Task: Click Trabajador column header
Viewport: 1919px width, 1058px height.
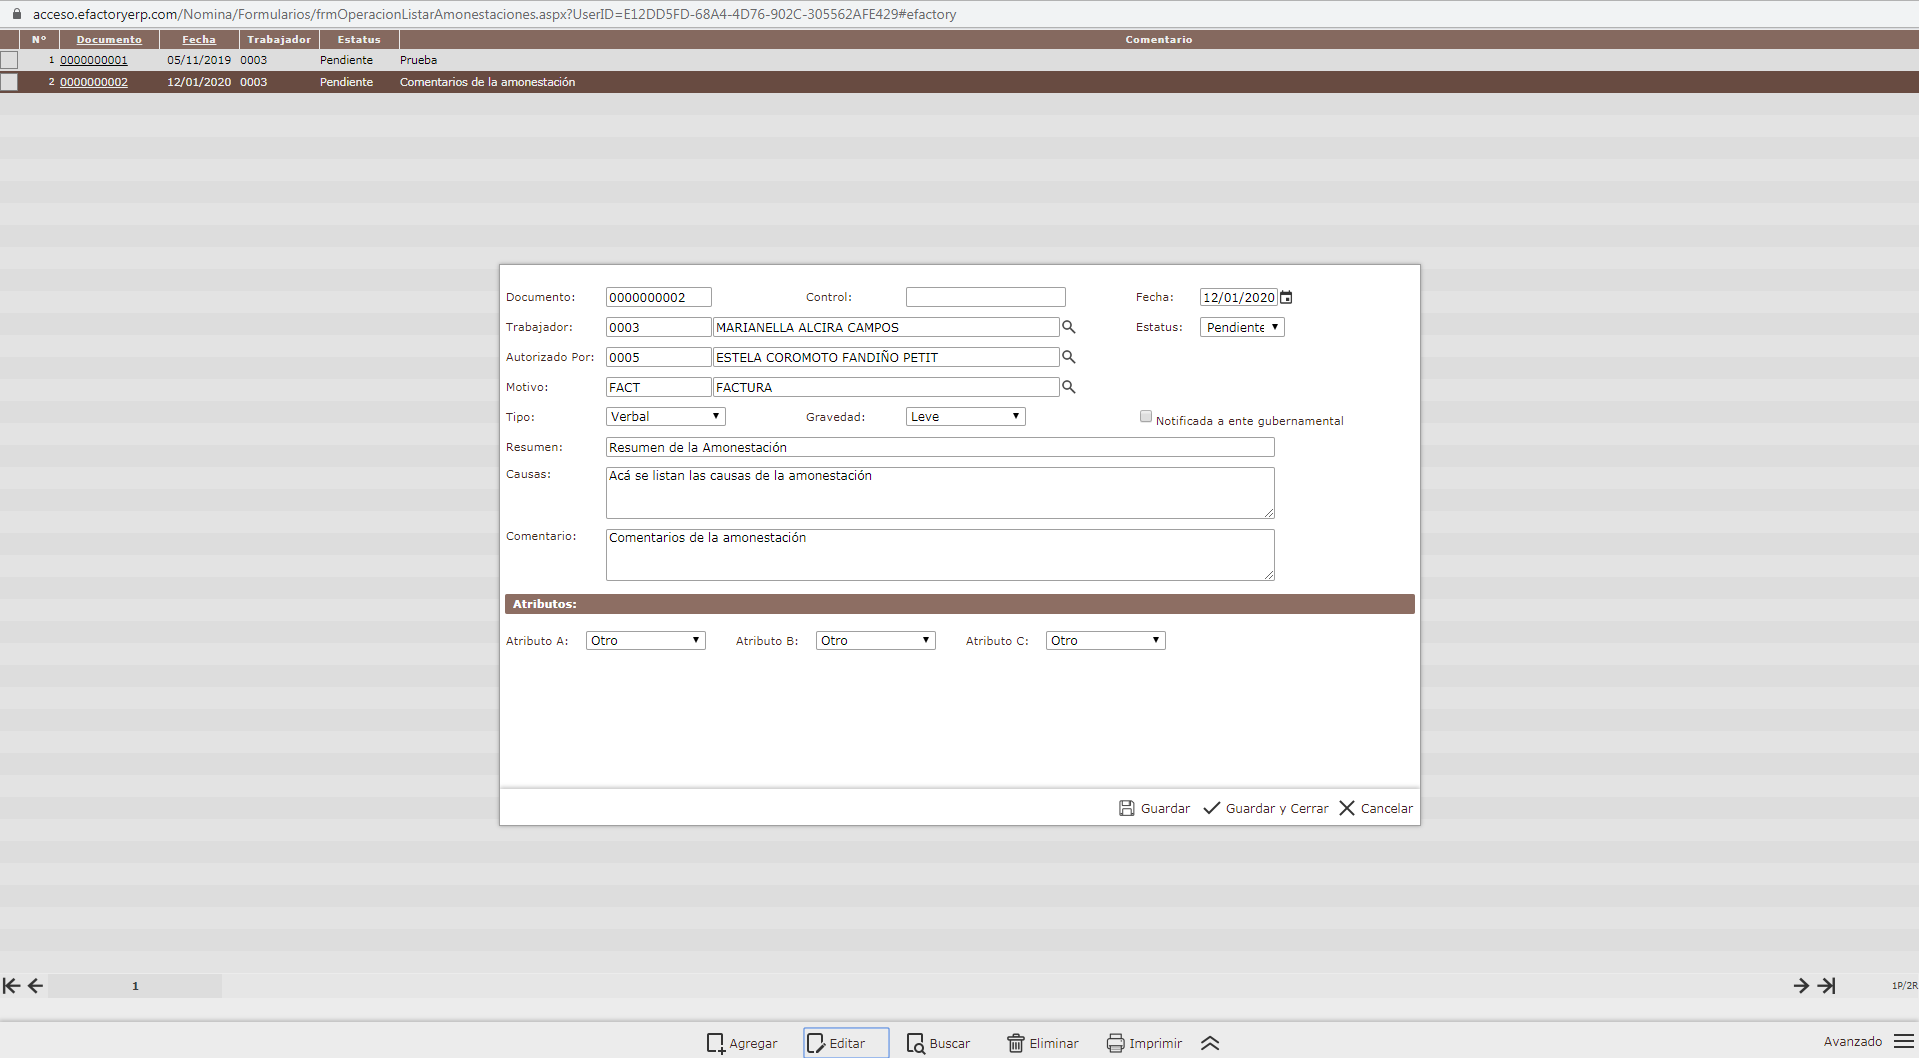Action: 279,40
